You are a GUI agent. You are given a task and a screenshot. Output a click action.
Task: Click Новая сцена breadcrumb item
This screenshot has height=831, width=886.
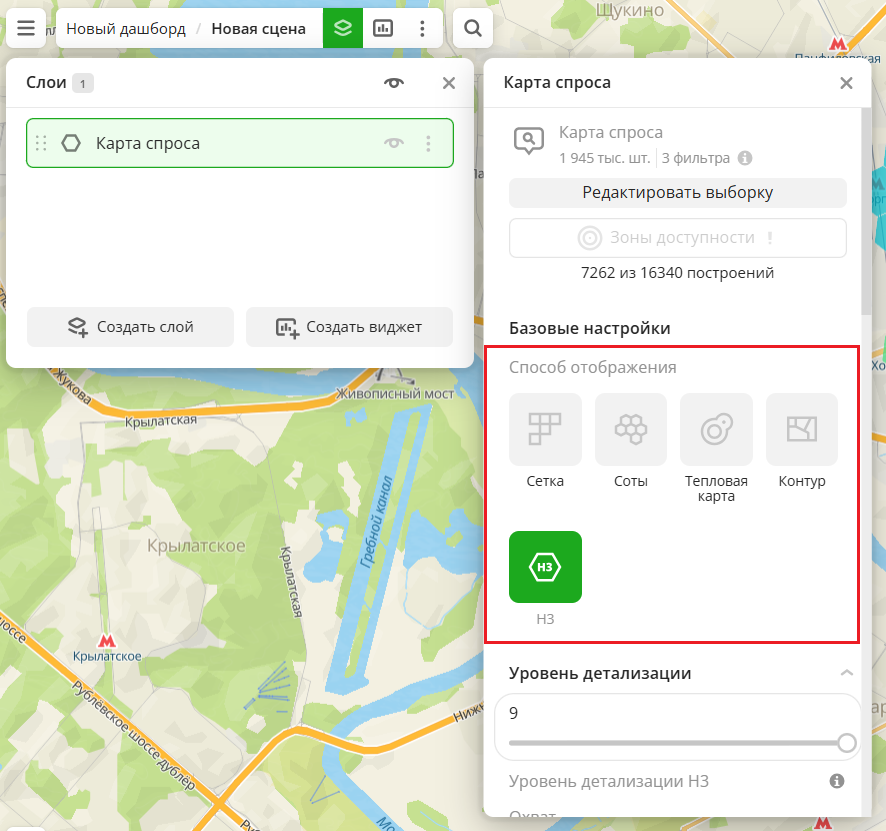coord(258,29)
